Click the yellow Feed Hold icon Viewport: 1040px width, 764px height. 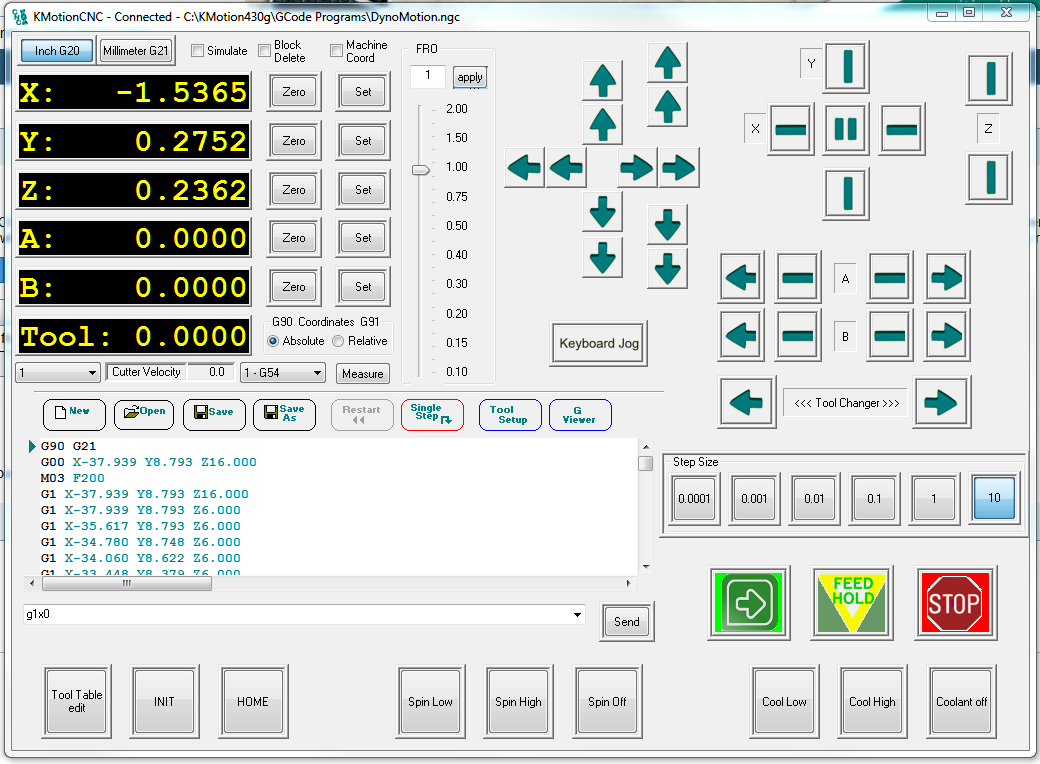(852, 603)
